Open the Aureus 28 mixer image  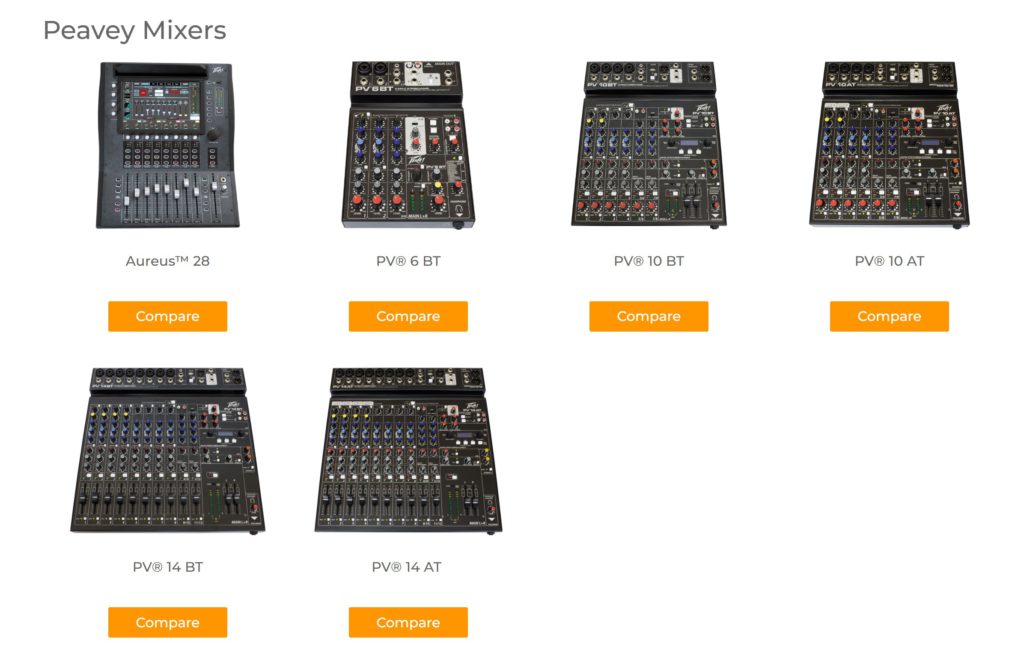pos(168,145)
